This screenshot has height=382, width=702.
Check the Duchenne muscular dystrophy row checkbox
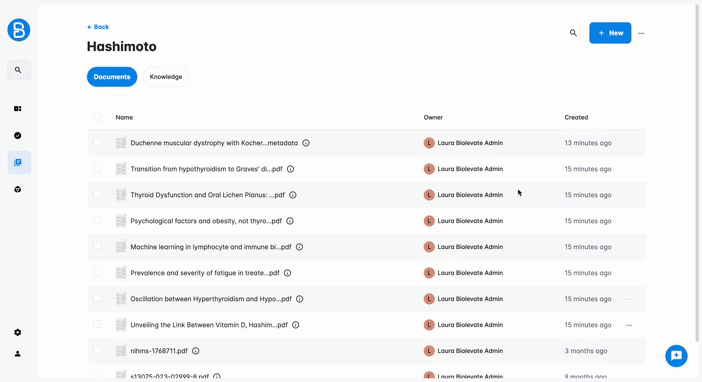(x=97, y=142)
